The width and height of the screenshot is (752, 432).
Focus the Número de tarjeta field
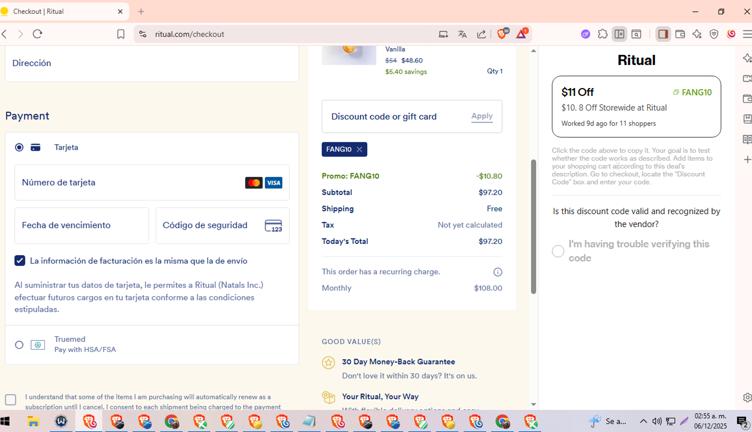click(152, 183)
